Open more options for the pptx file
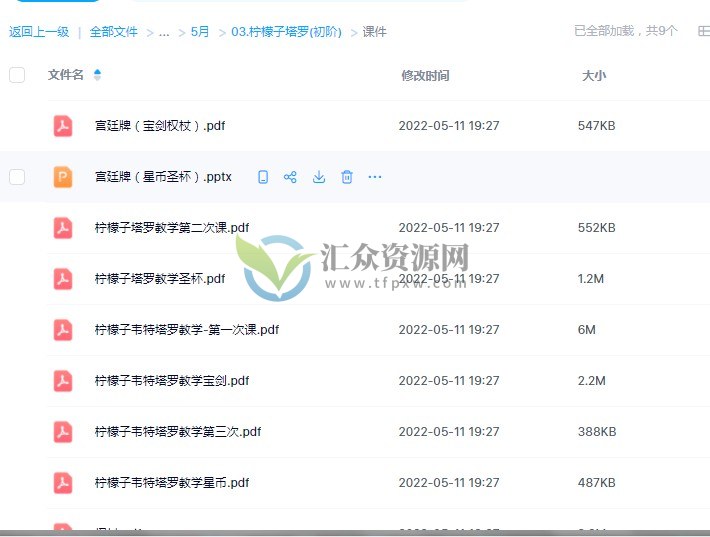The width and height of the screenshot is (710, 537). 375,177
